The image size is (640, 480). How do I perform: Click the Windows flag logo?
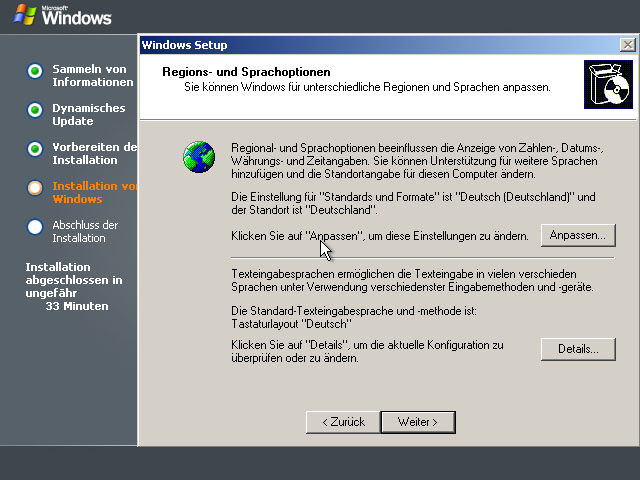click(x=24, y=14)
